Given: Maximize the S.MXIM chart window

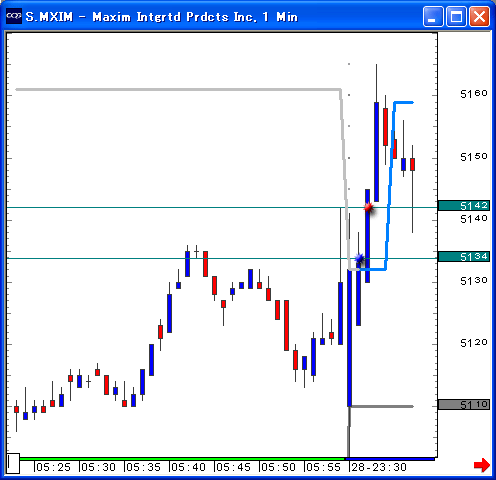Looking at the screenshot, I should coord(456,16).
